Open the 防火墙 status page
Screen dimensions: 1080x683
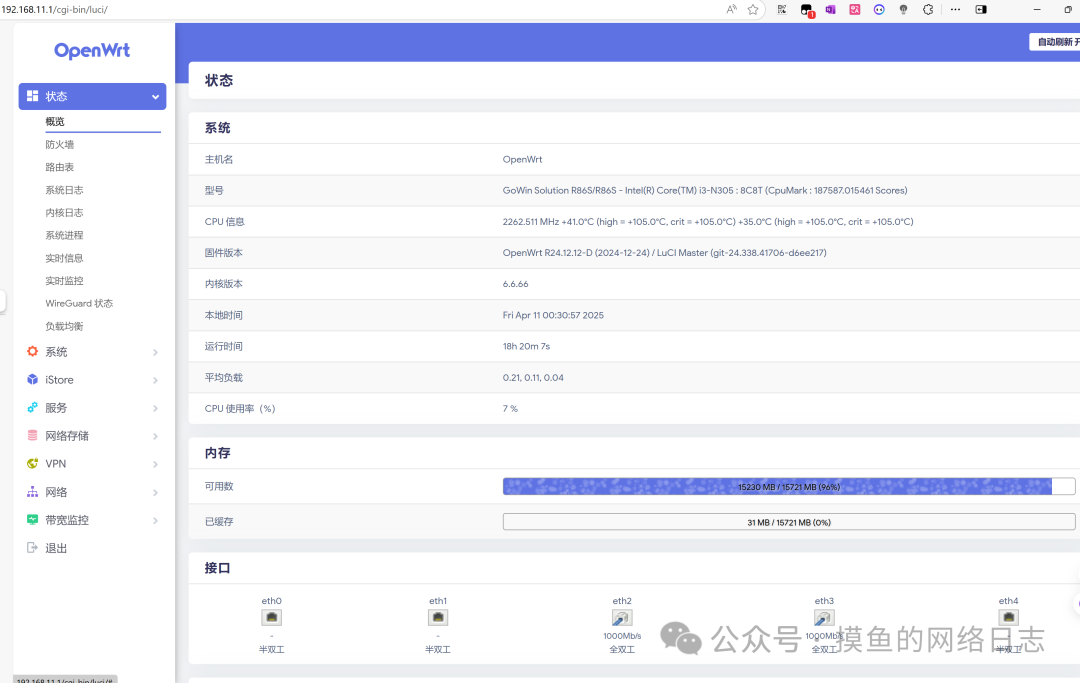60,145
